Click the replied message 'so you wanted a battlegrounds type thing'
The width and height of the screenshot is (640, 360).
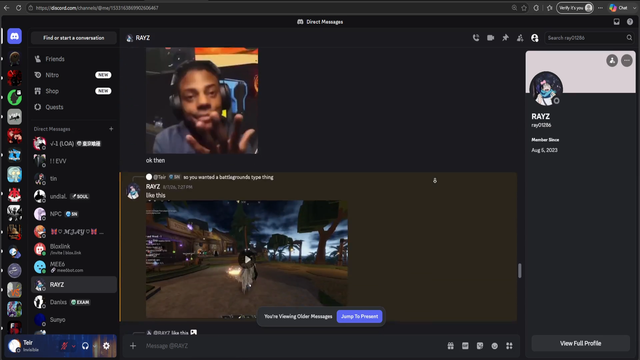pyautogui.click(x=228, y=177)
